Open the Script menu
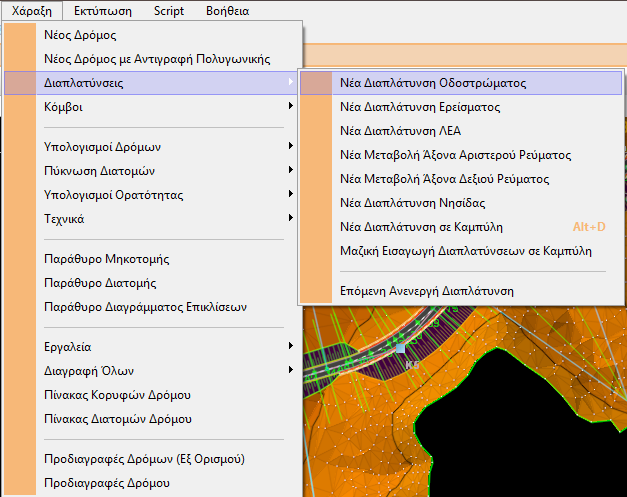The image size is (627, 497). point(169,11)
